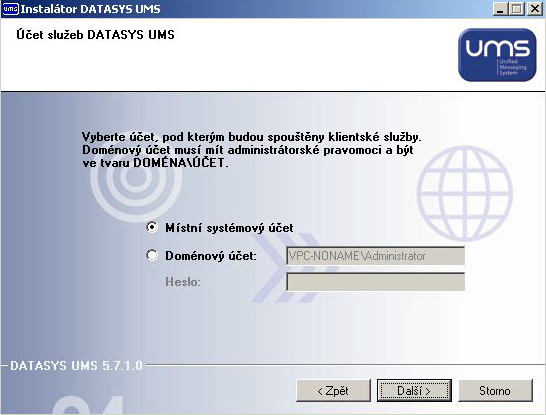546x415 pixels.
Task: Click the Heslo label
Action: pos(183,282)
